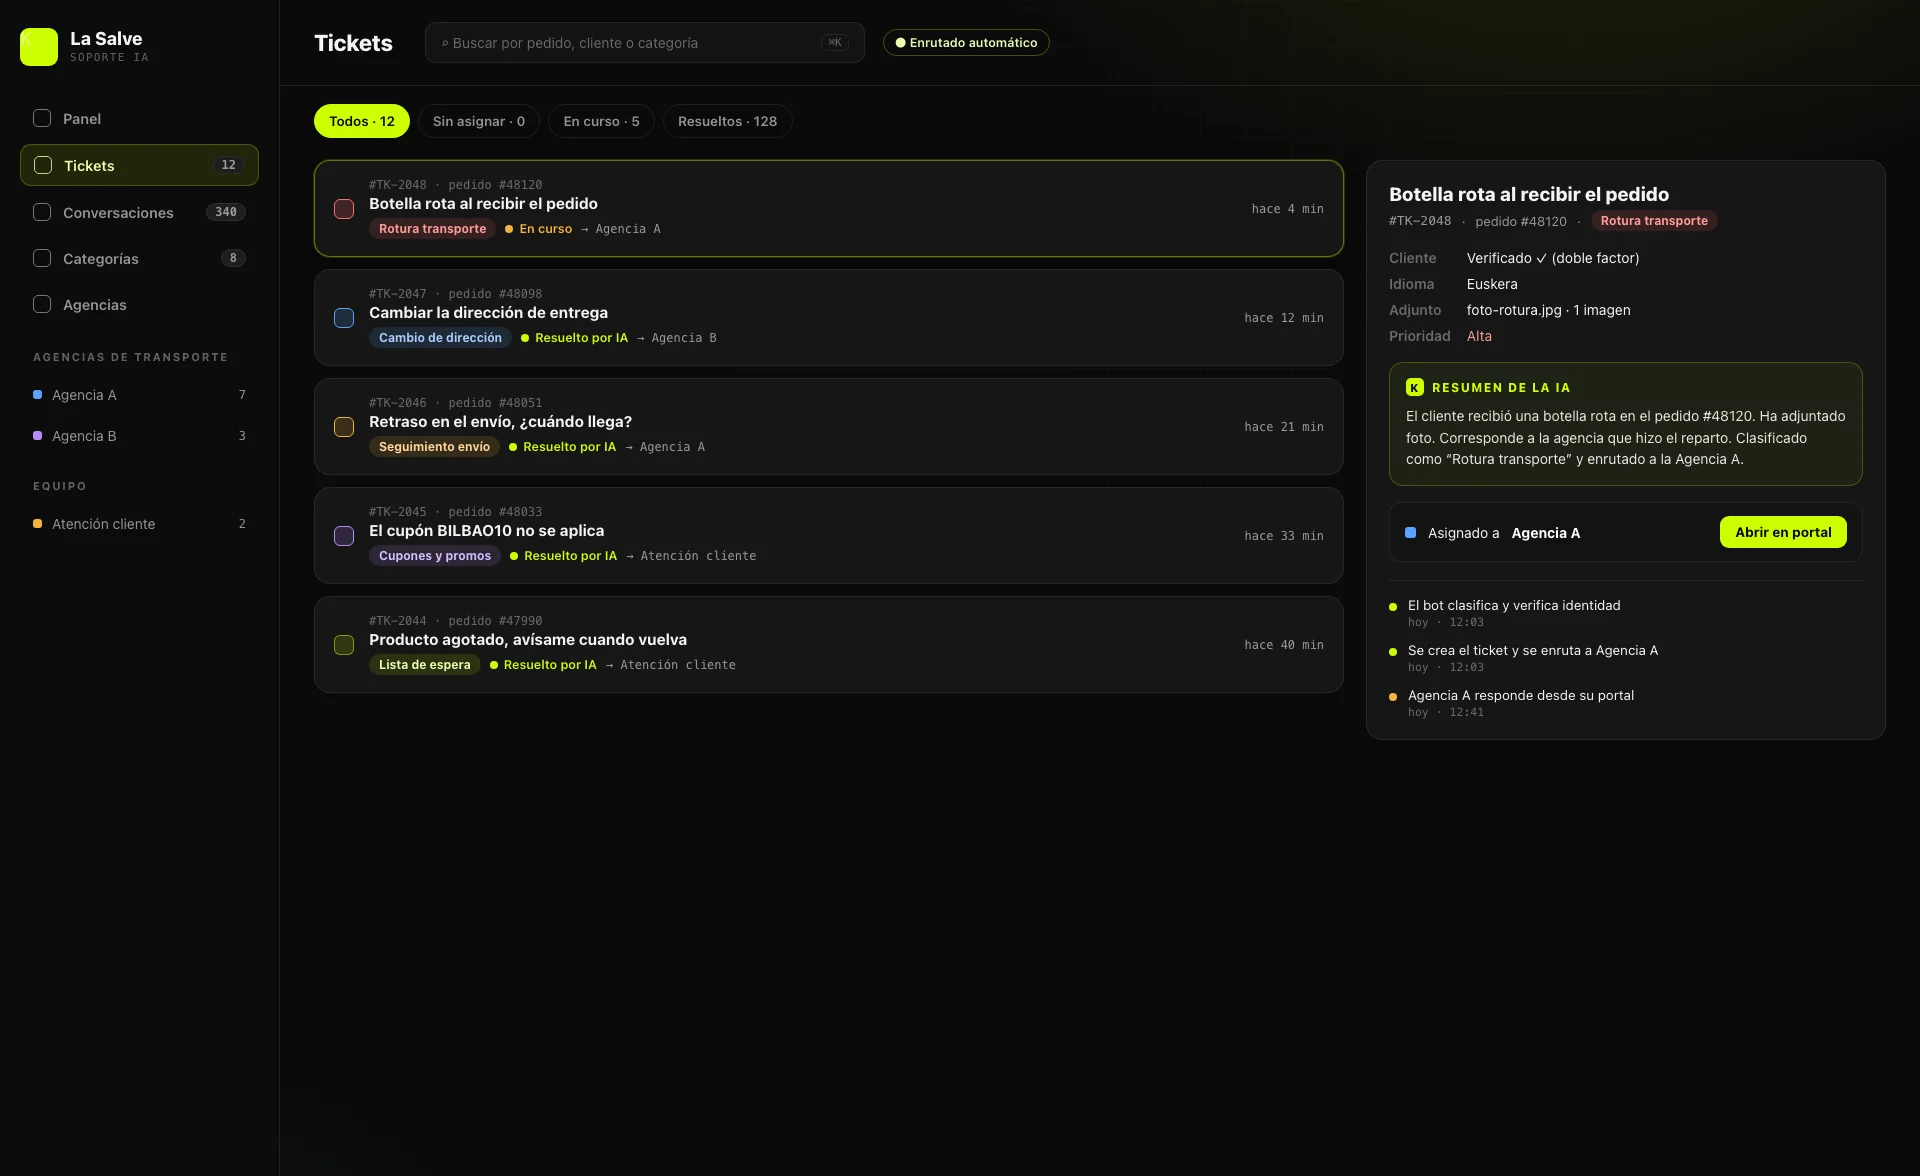The image size is (1920, 1176).
Task: Select the Todos · 12 filter tab
Action: 362,121
